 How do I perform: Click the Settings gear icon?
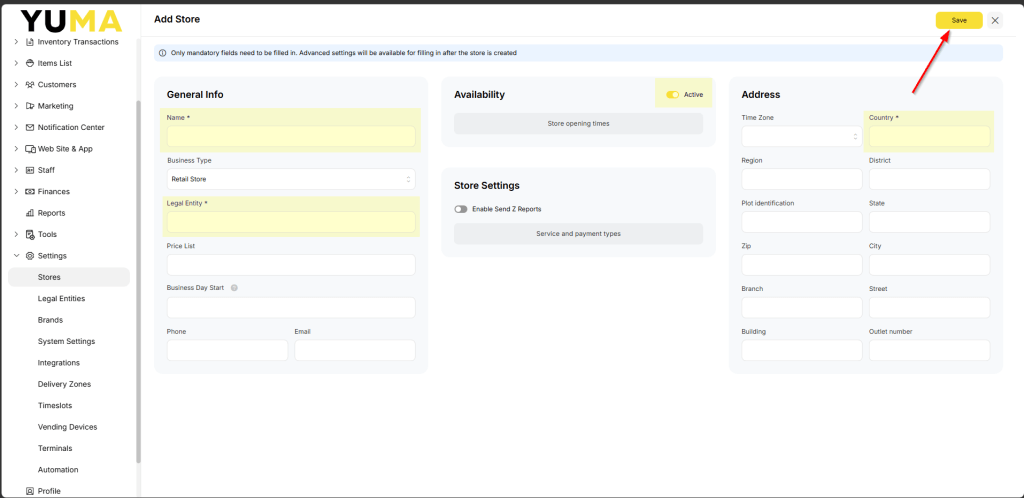(29, 256)
